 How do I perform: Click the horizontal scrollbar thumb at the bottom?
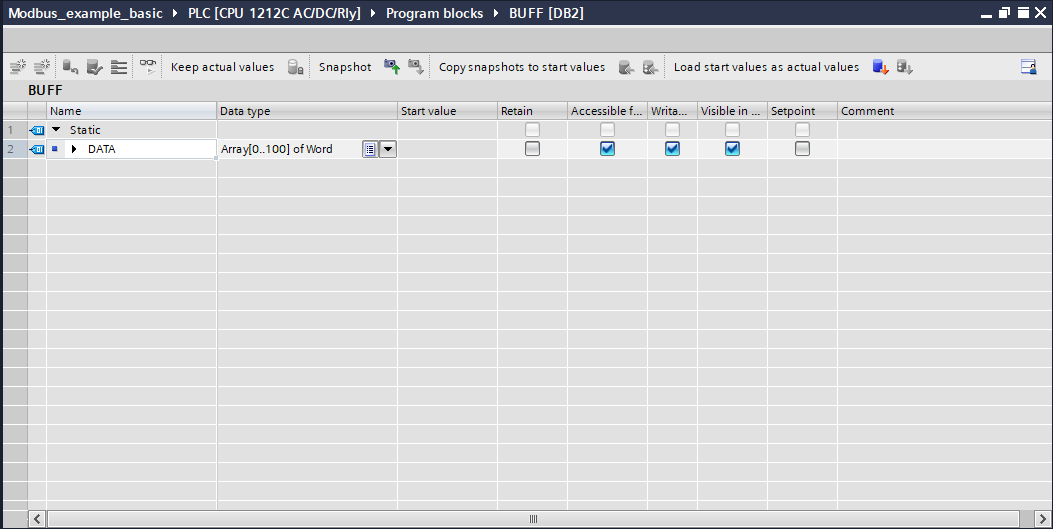click(532, 519)
